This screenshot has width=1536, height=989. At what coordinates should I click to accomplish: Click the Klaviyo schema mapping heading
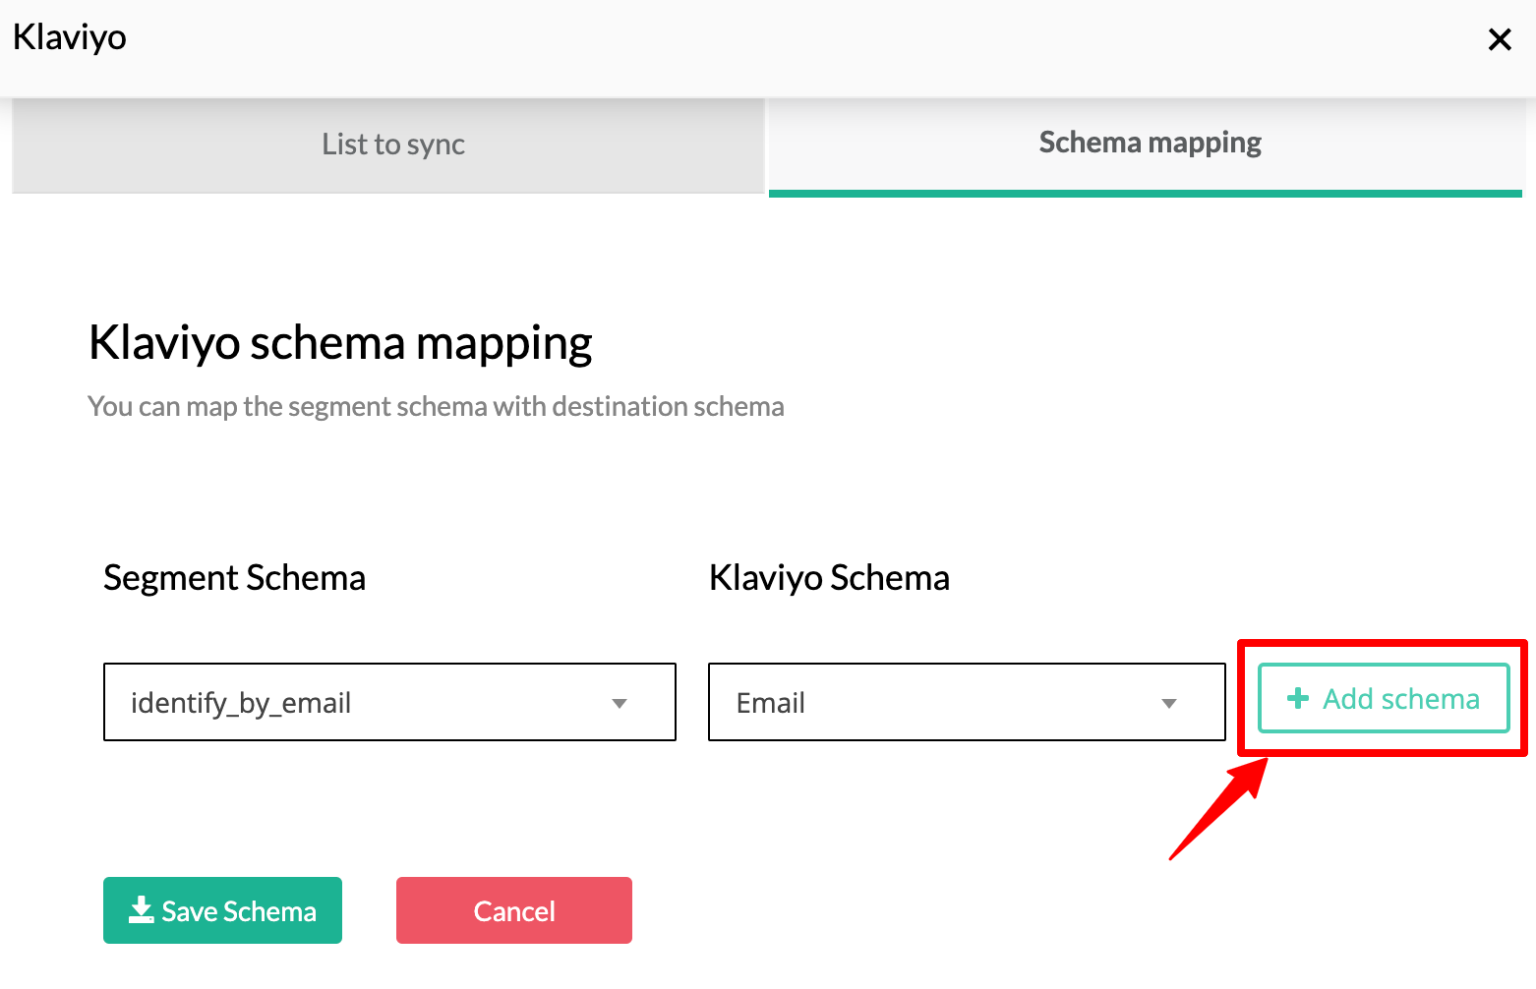click(340, 342)
